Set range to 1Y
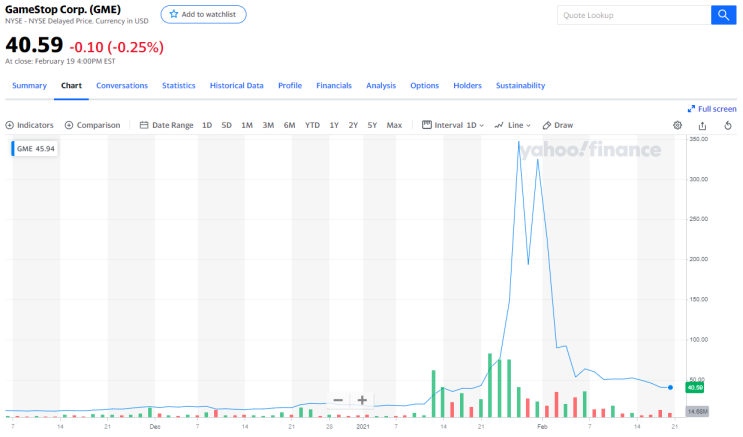The width and height of the screenshot is (743, 437). [x=334, y=125]
